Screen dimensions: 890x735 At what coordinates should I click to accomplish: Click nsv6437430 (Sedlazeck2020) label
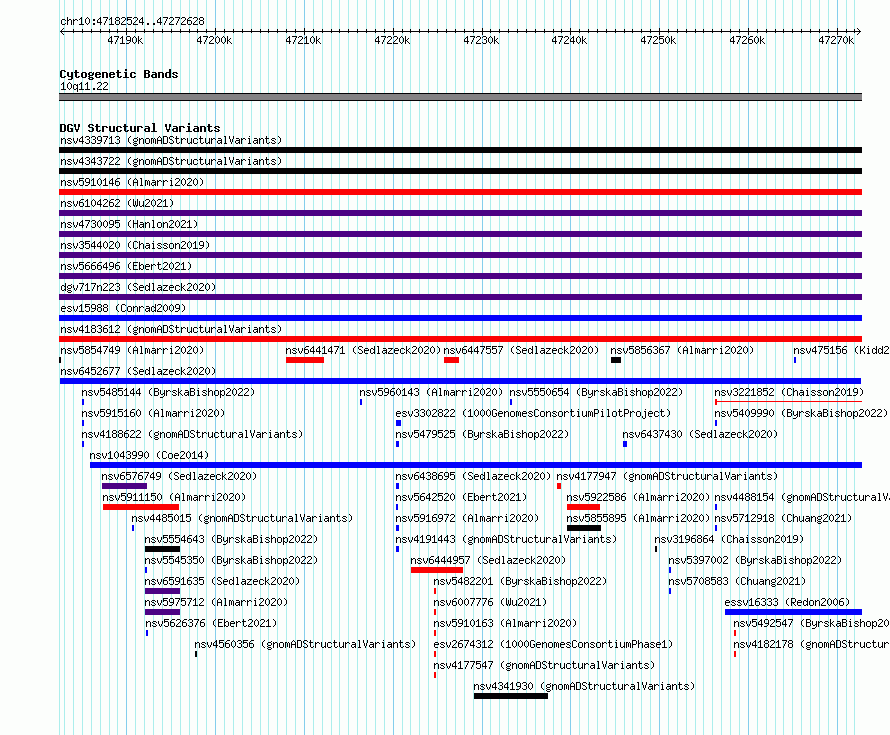700,434
